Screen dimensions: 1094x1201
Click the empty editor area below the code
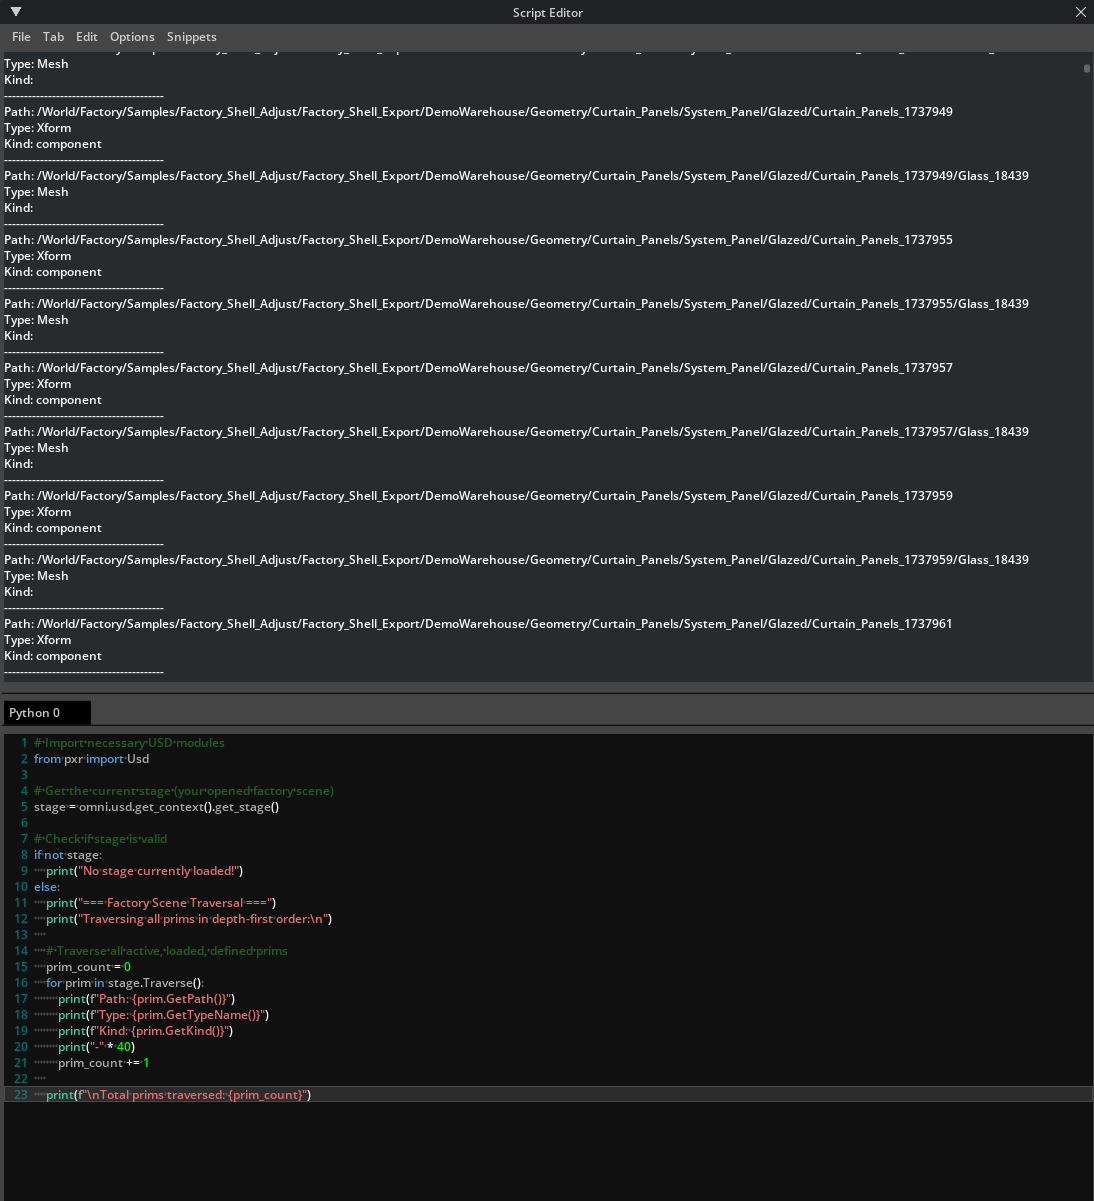tap(547, 1150)
